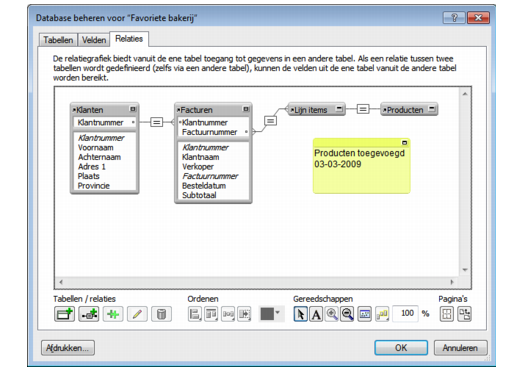Viewport: 520px width, 389px height.
Task: Click the Klantnaam field in Facturen
Action: pyautogui.click(x=201, y=157)
